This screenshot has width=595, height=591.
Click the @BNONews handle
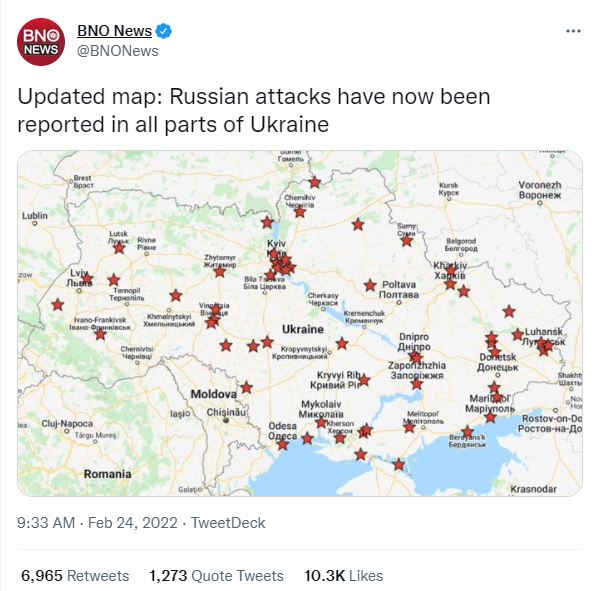coord(118,51)
